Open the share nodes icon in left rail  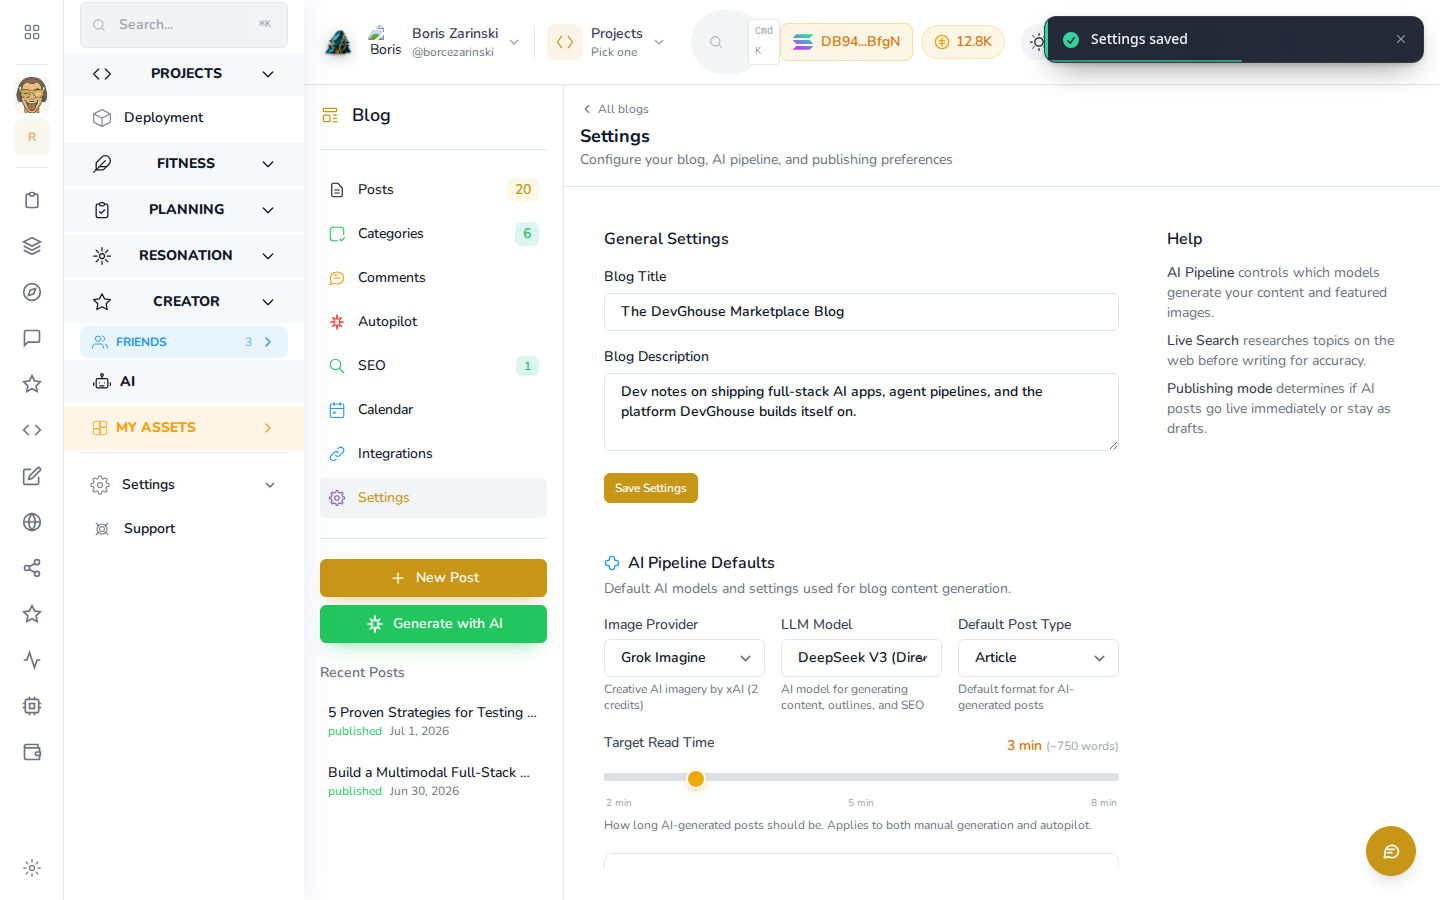[x=32, y=568]
